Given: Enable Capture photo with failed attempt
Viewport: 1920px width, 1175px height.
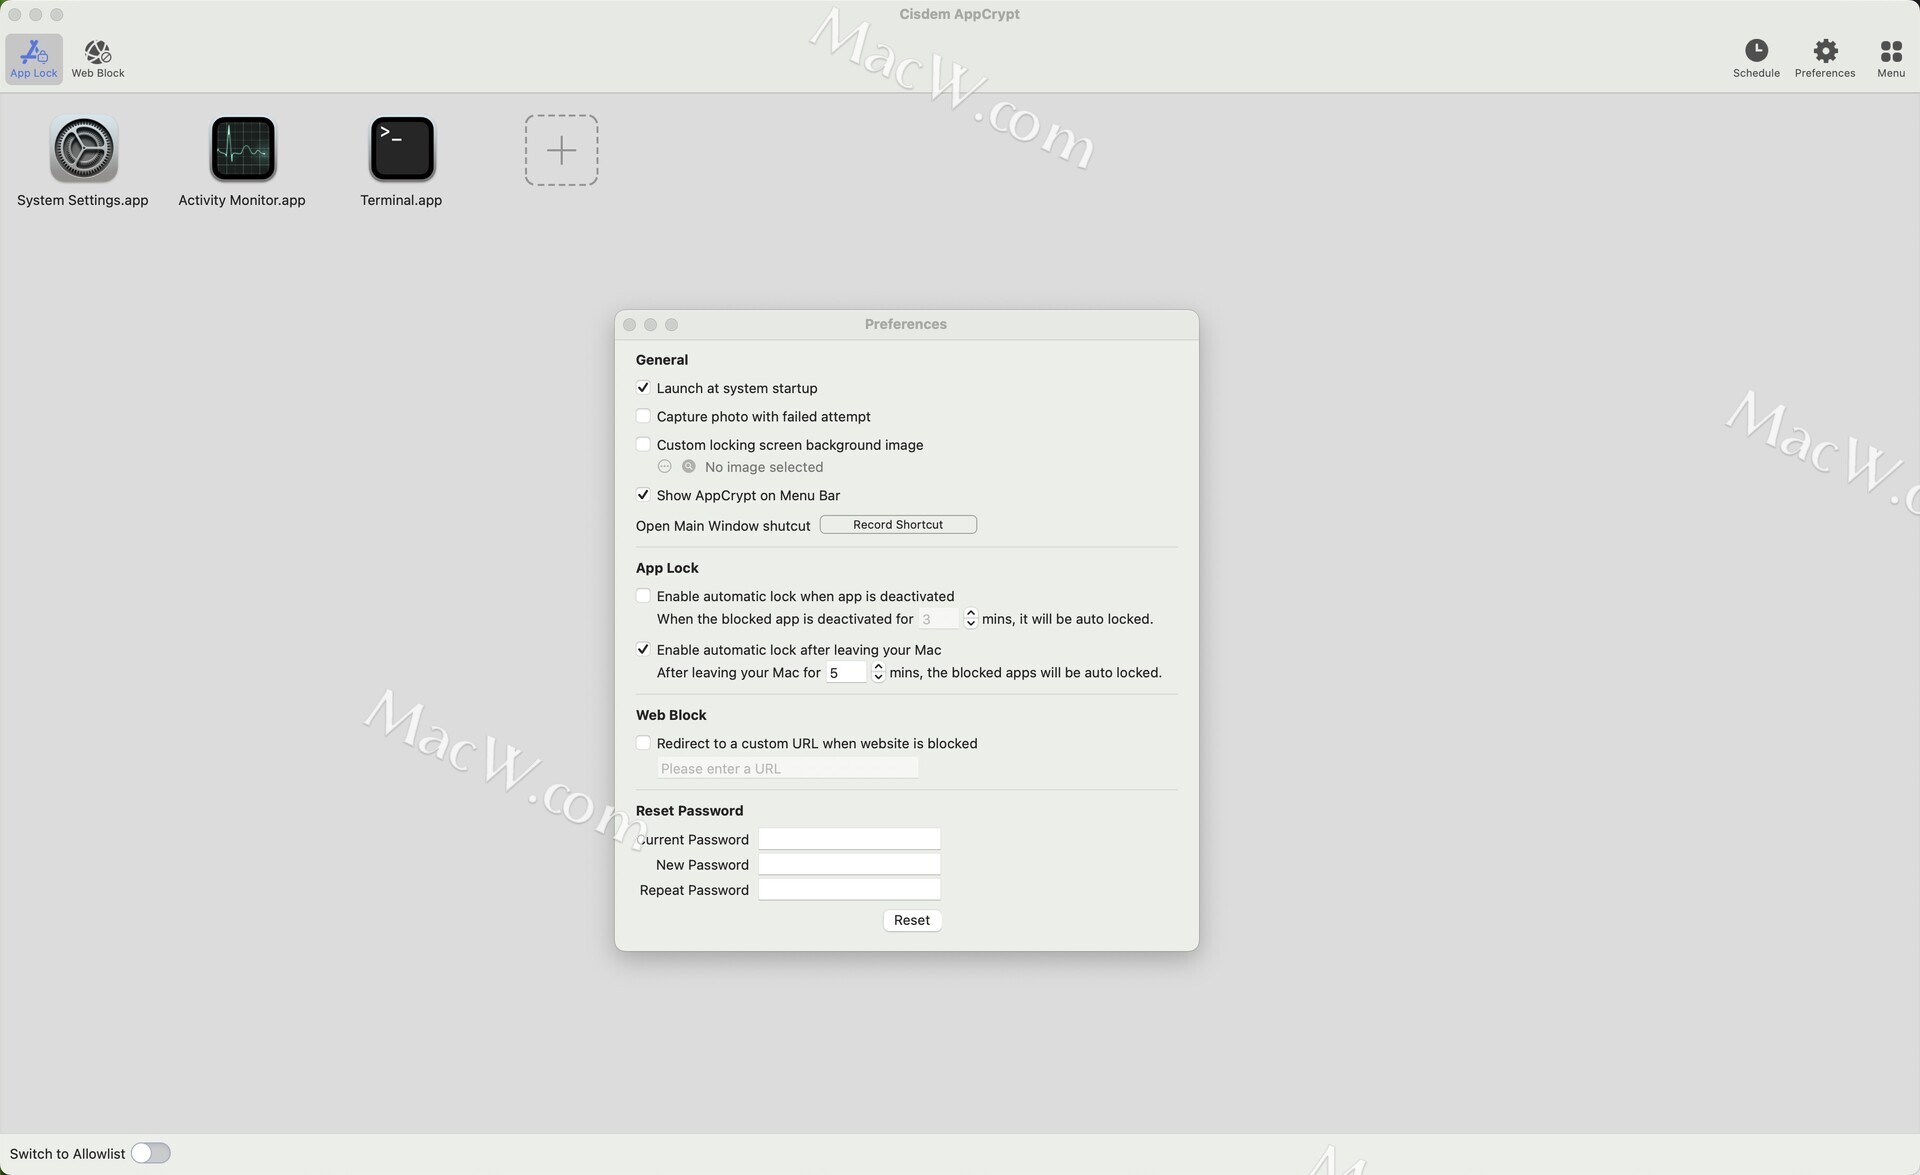Looking at the screenshot, I should click(x=643, y=416).
